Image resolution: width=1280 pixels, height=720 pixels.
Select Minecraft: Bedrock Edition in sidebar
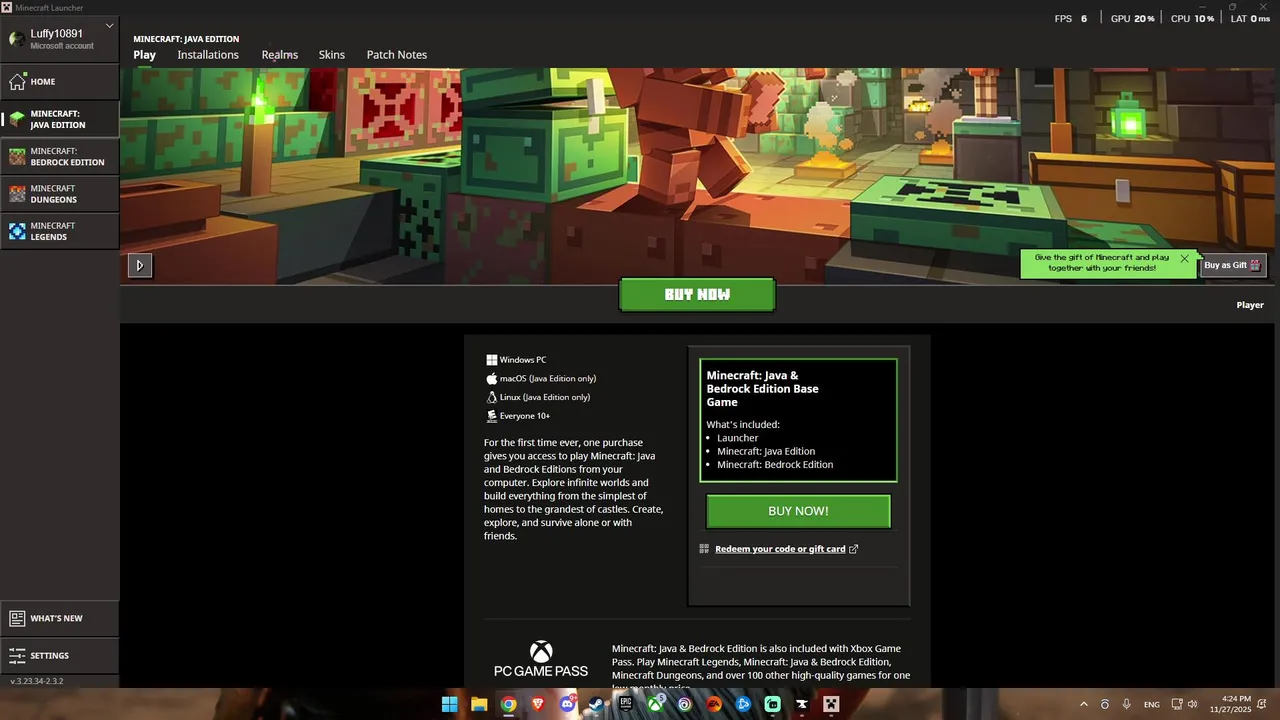click(59, 156)
